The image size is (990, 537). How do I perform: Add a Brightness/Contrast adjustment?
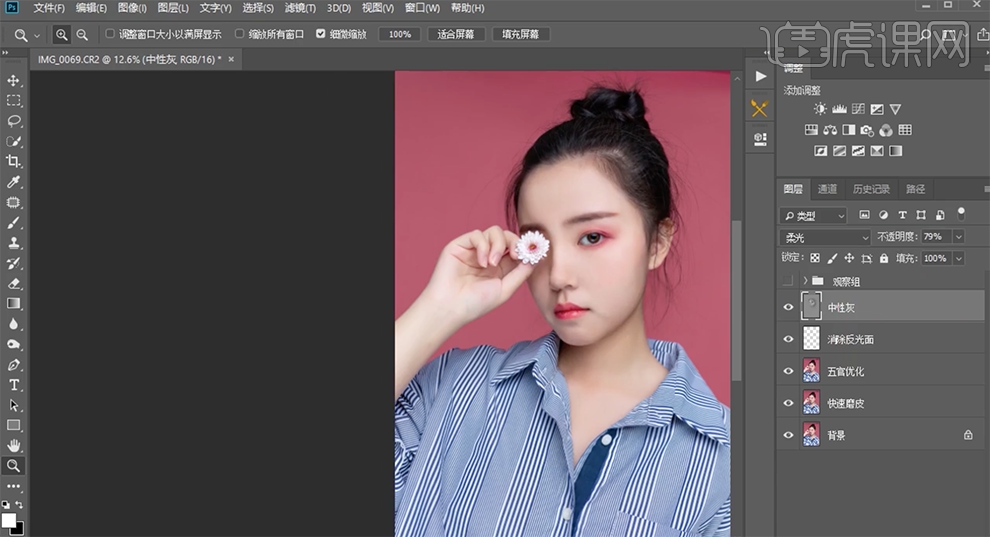(x=820, y=109)
